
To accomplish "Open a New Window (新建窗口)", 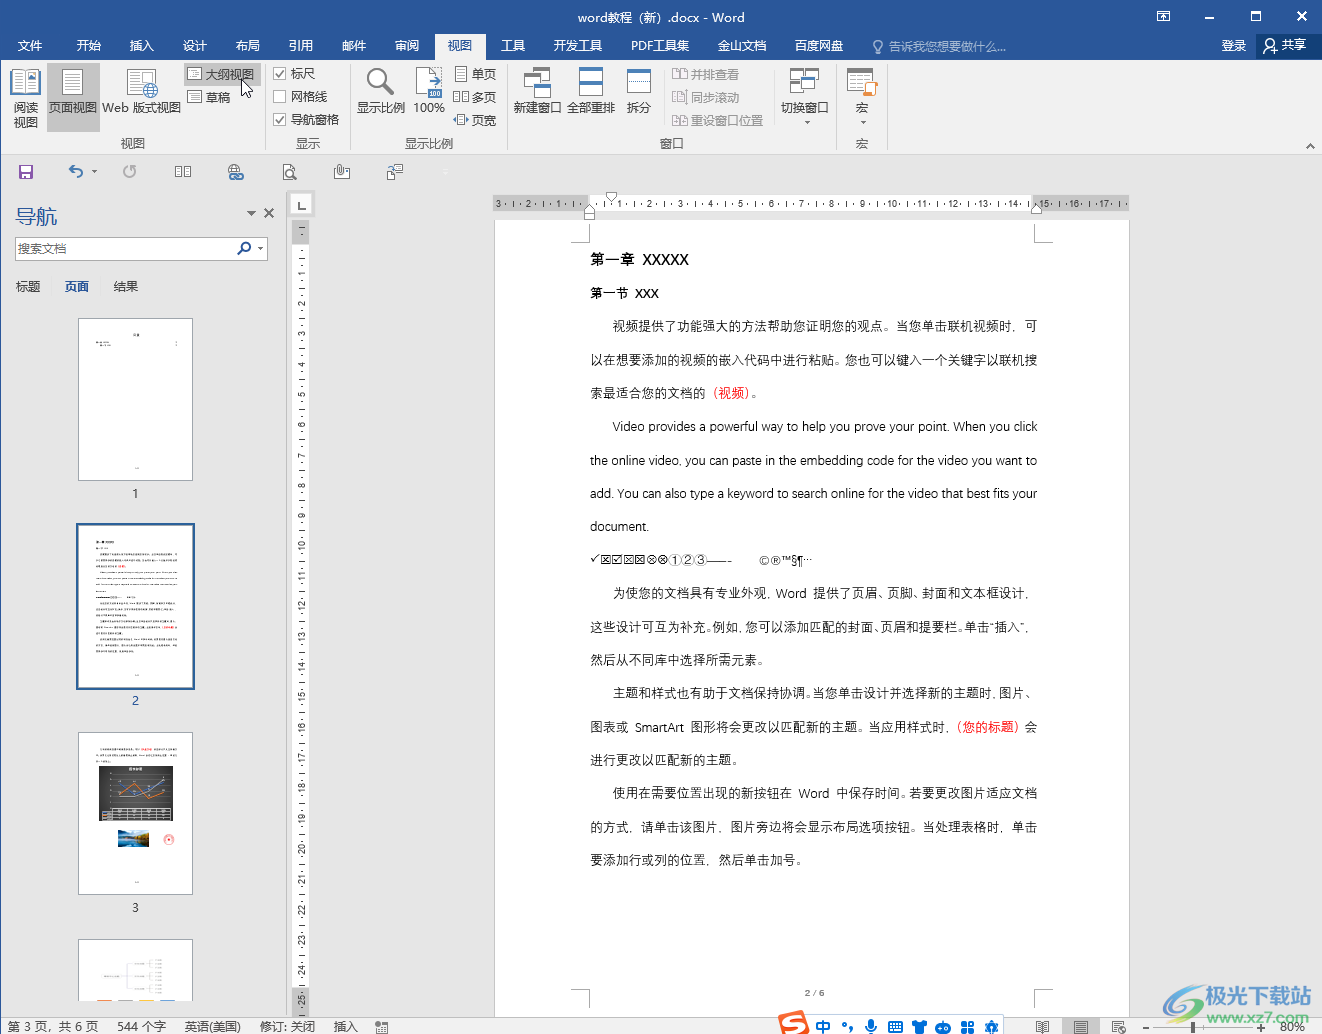I will (x=537, y=92).
